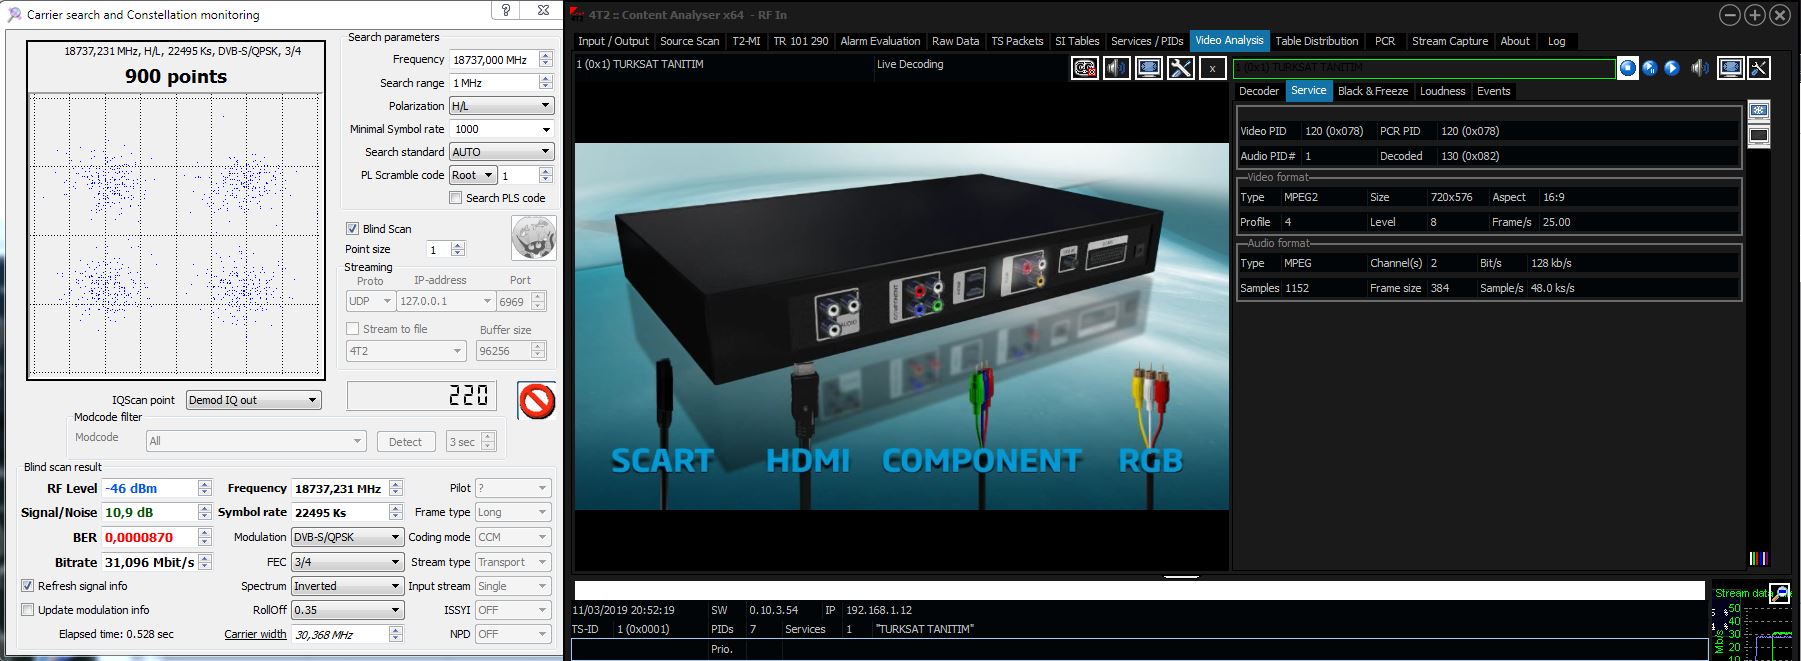Stop decoding with blue stop button
This screenshot has height=661, width=1801.
pos(1628,68)
